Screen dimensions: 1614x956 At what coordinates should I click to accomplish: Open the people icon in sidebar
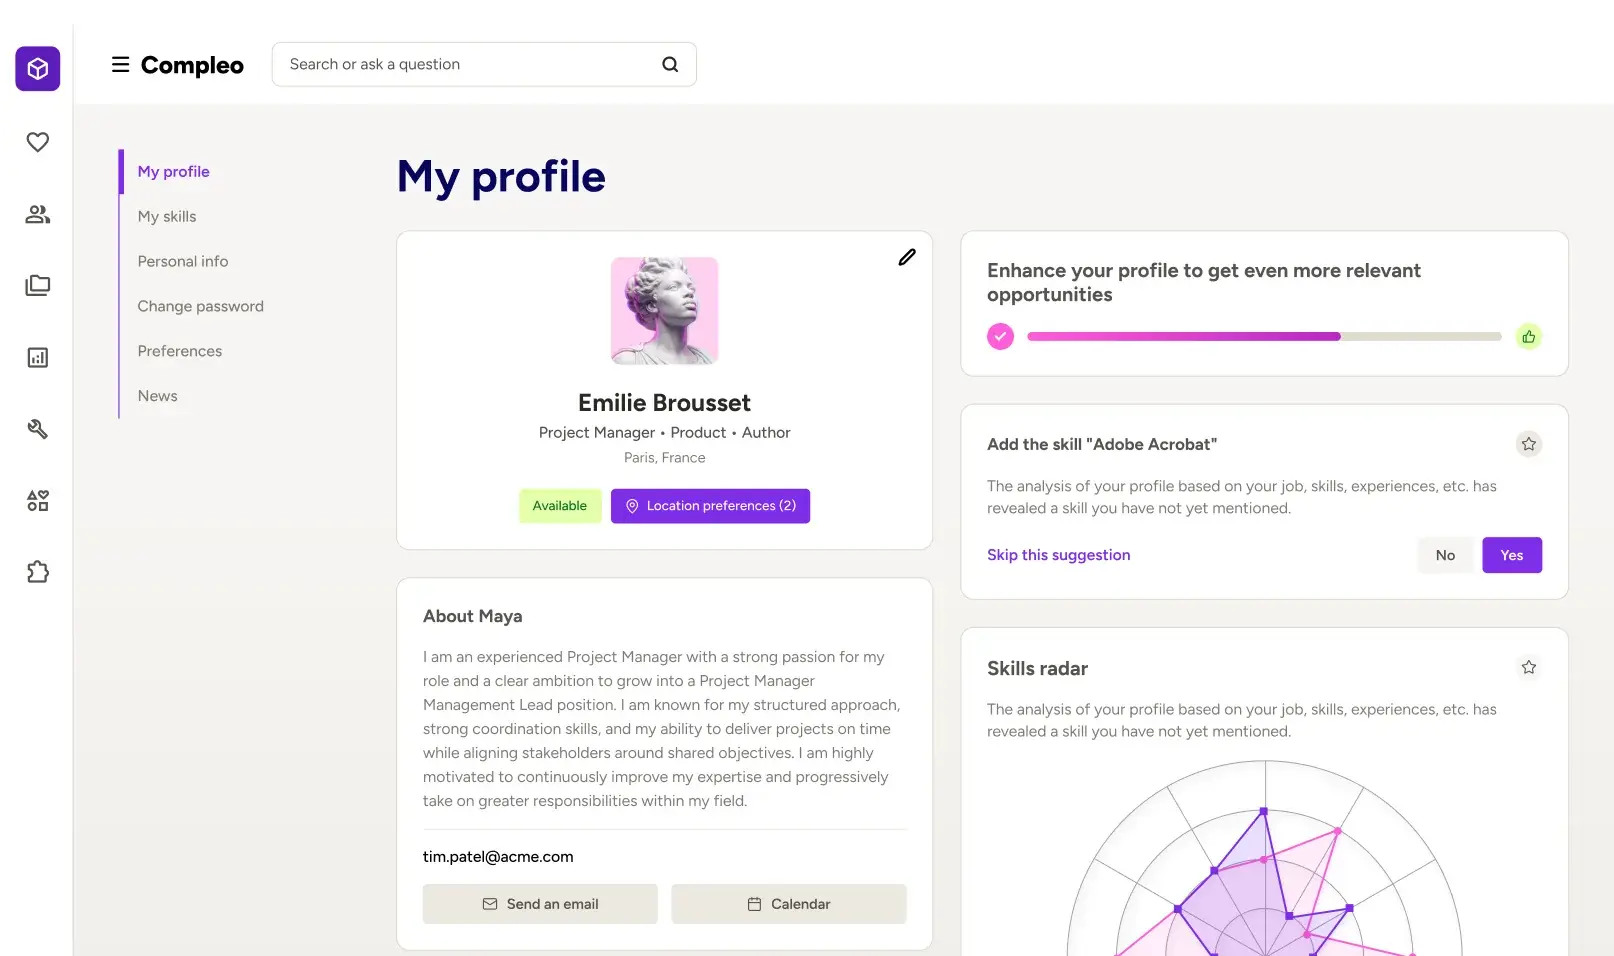(38, 214)
